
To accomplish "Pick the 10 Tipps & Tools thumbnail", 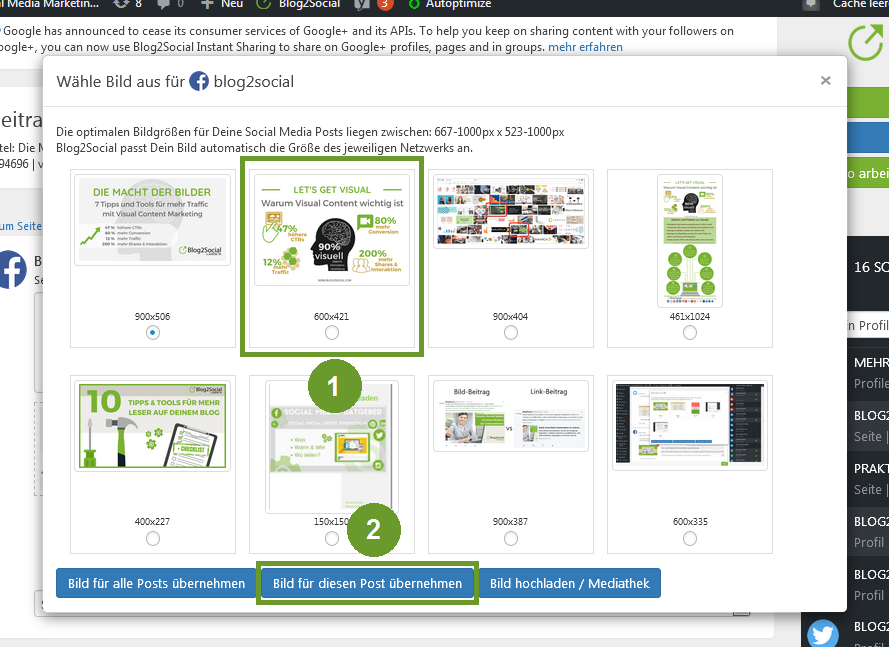I will coord(153,425).
